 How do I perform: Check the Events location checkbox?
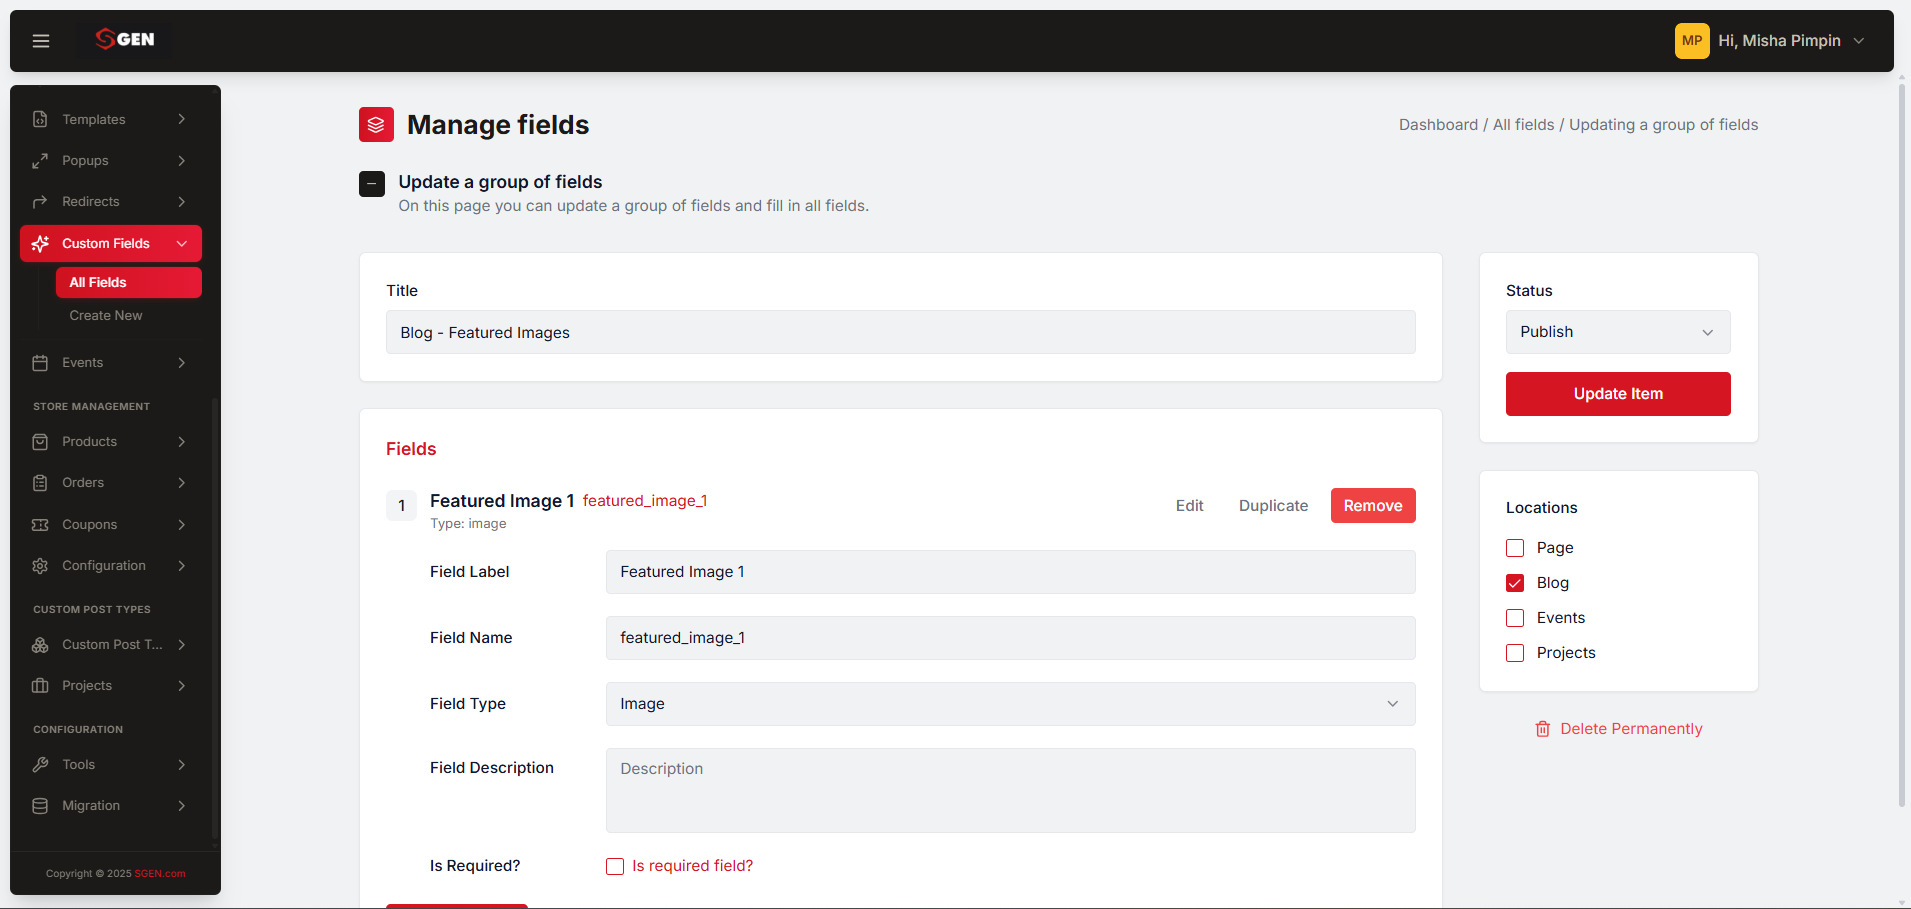coord(1515,618)
